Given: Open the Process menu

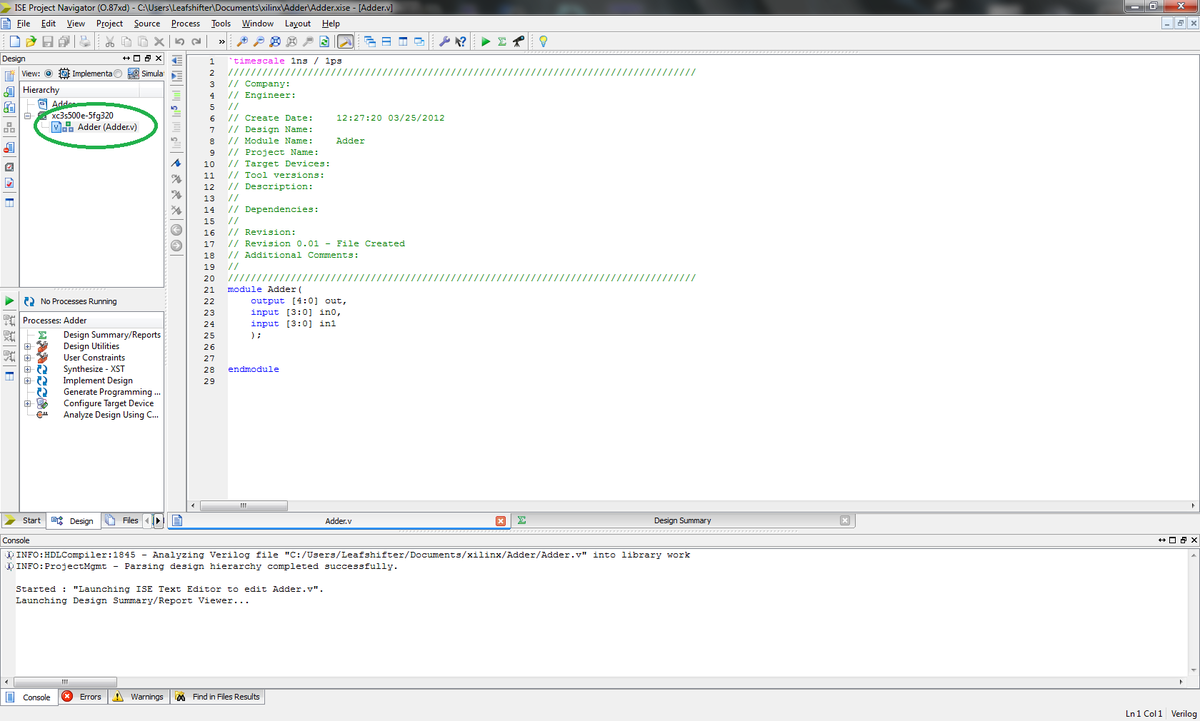Looking at the screenshot, I should [x=185, y=23].
